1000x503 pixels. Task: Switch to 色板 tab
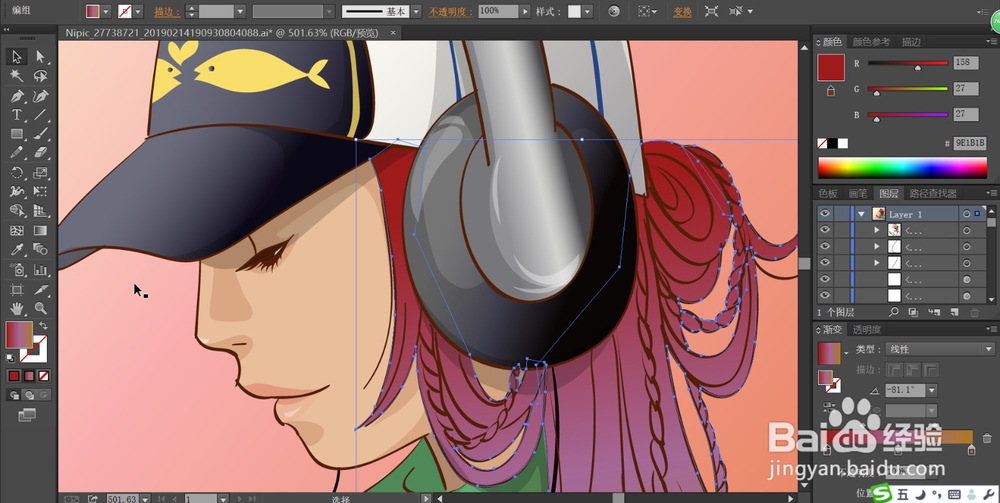(828, 193)
